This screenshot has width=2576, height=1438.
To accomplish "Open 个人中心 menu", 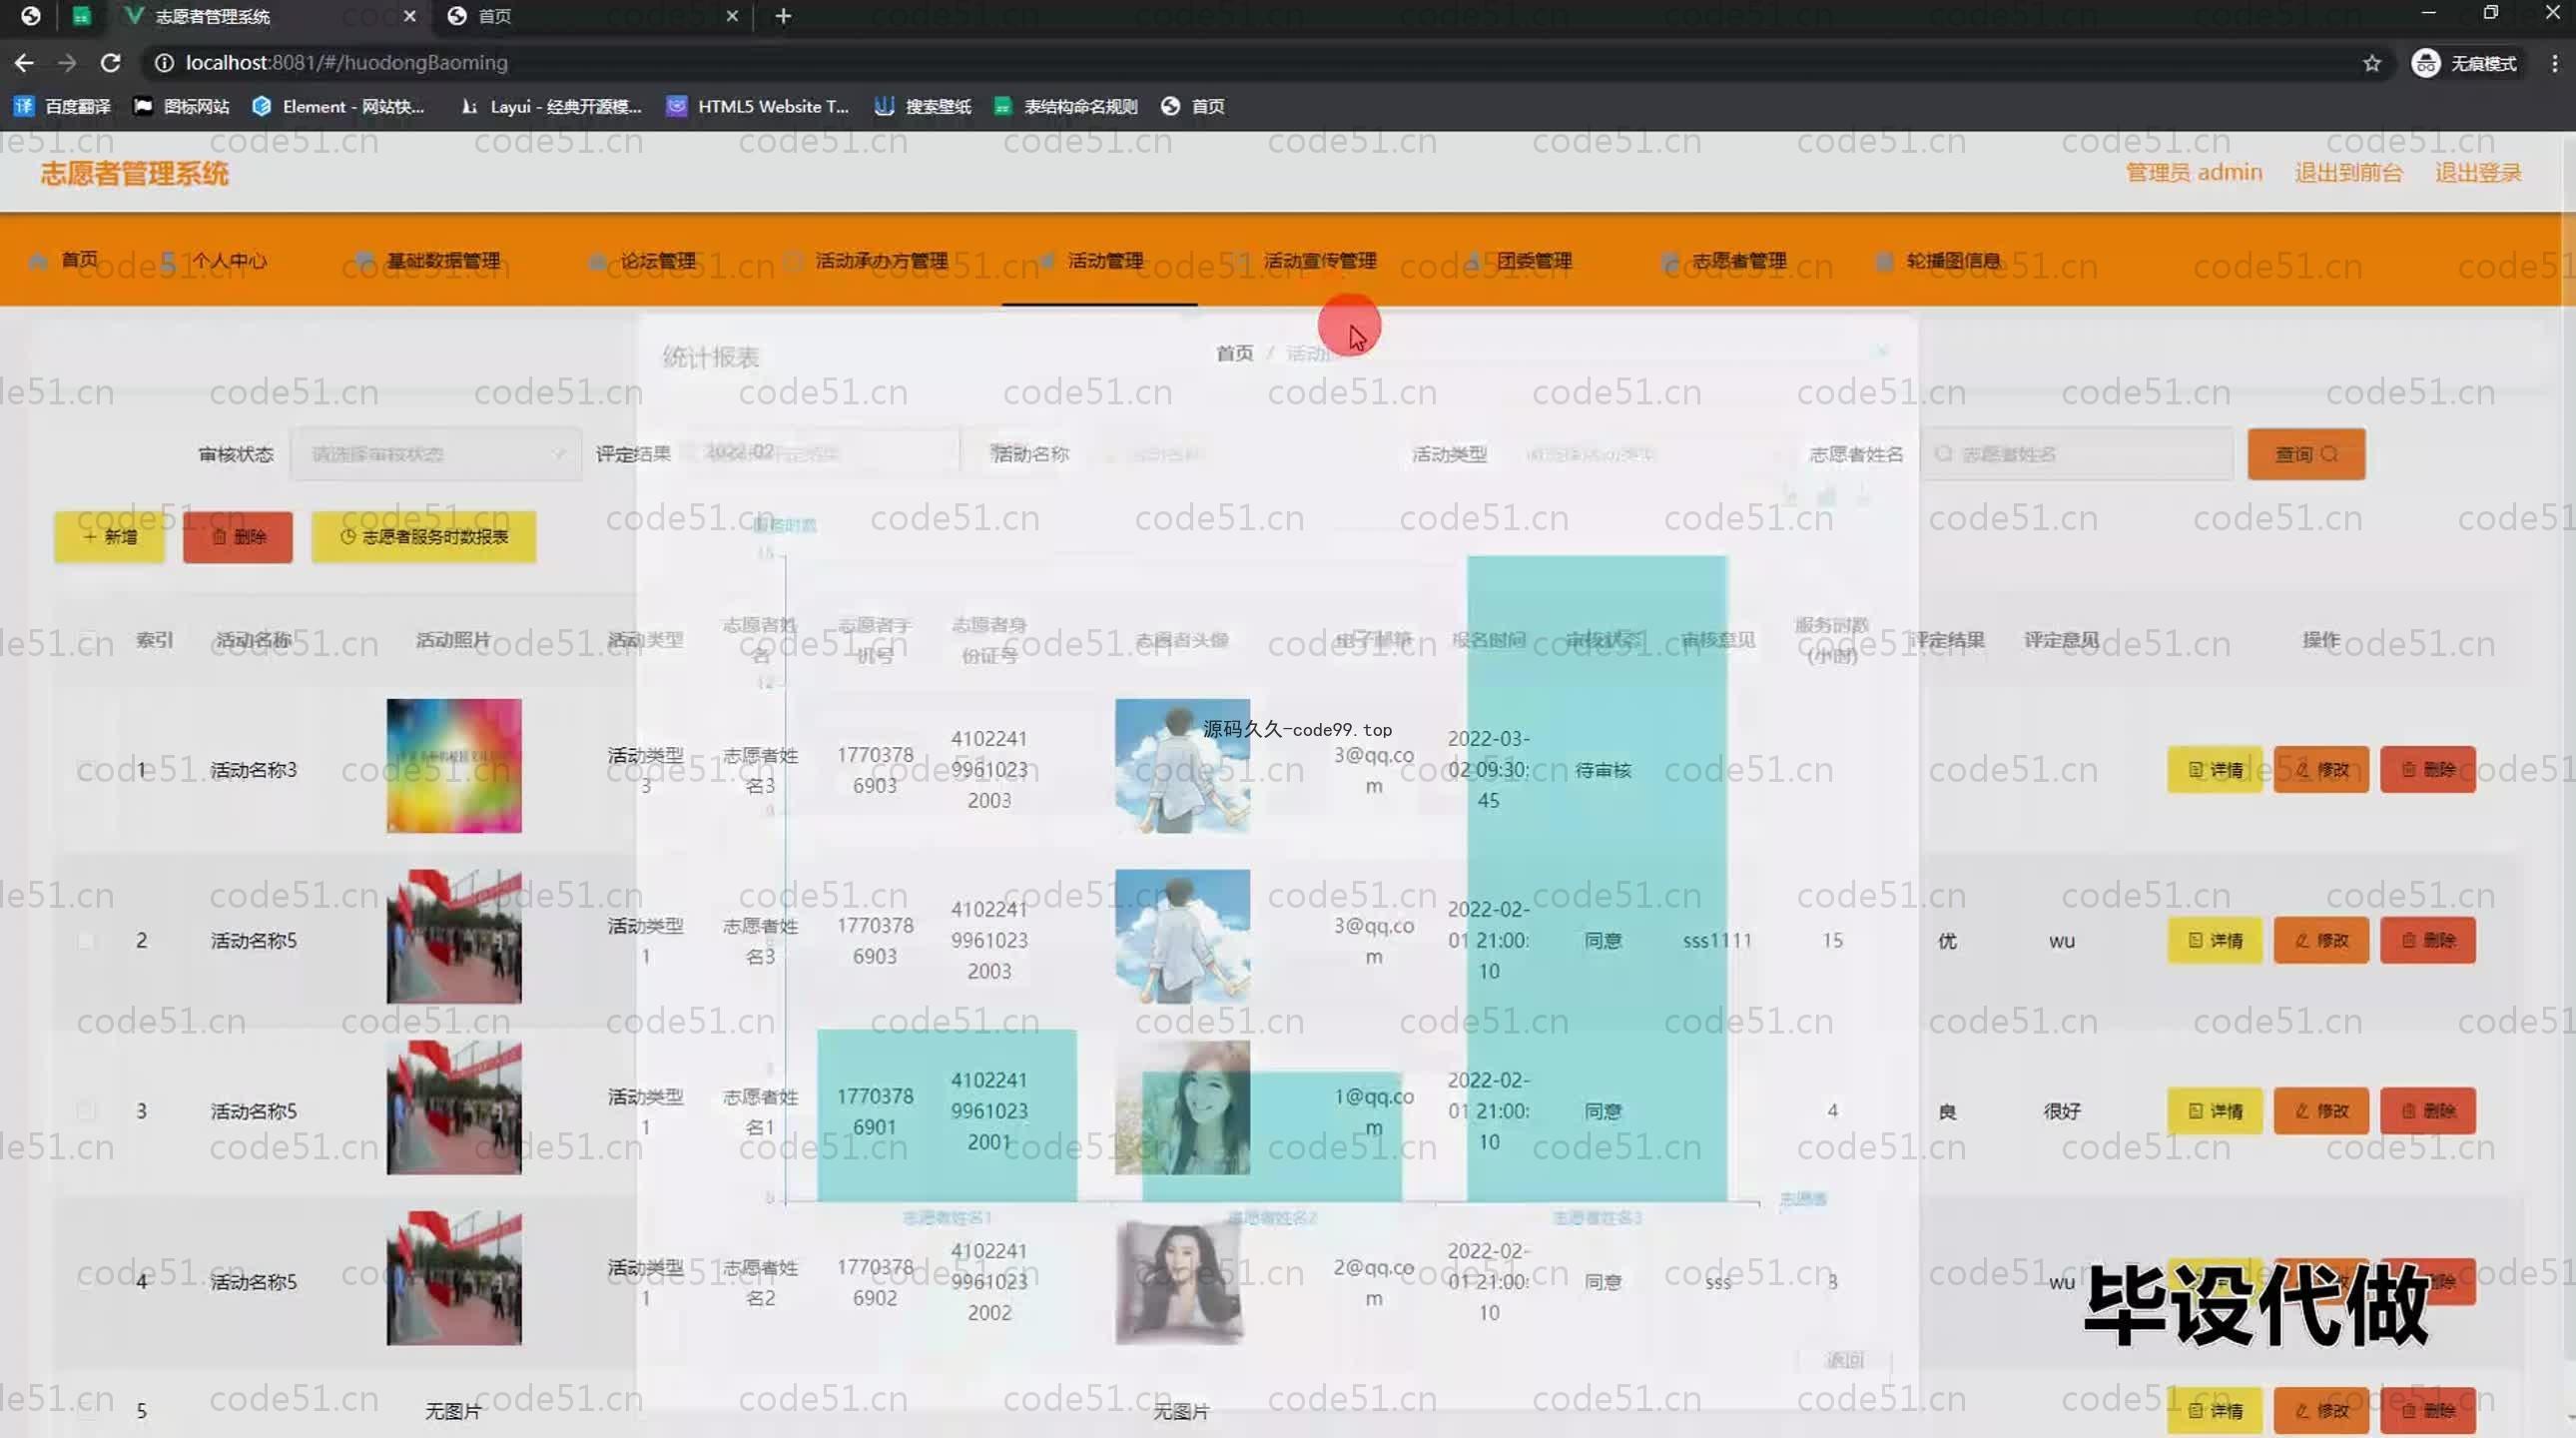I will click(x=213, y=260).
